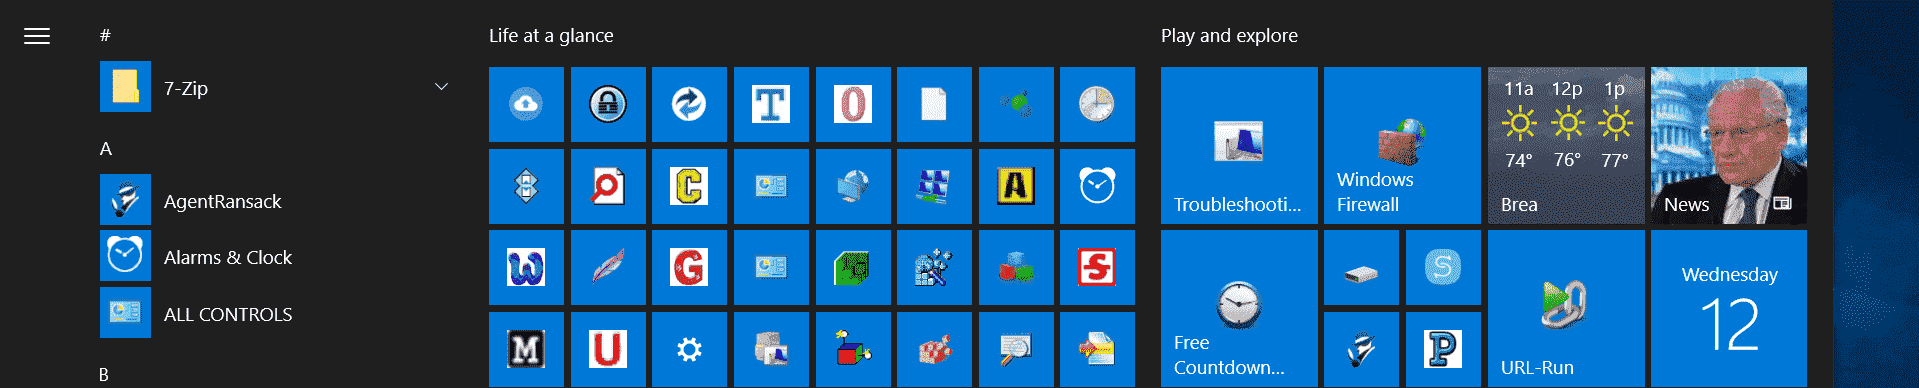The width and height of the screenshot is (1919, 388).
Task: Click the black letter M tile
Action: click(526, 349)
